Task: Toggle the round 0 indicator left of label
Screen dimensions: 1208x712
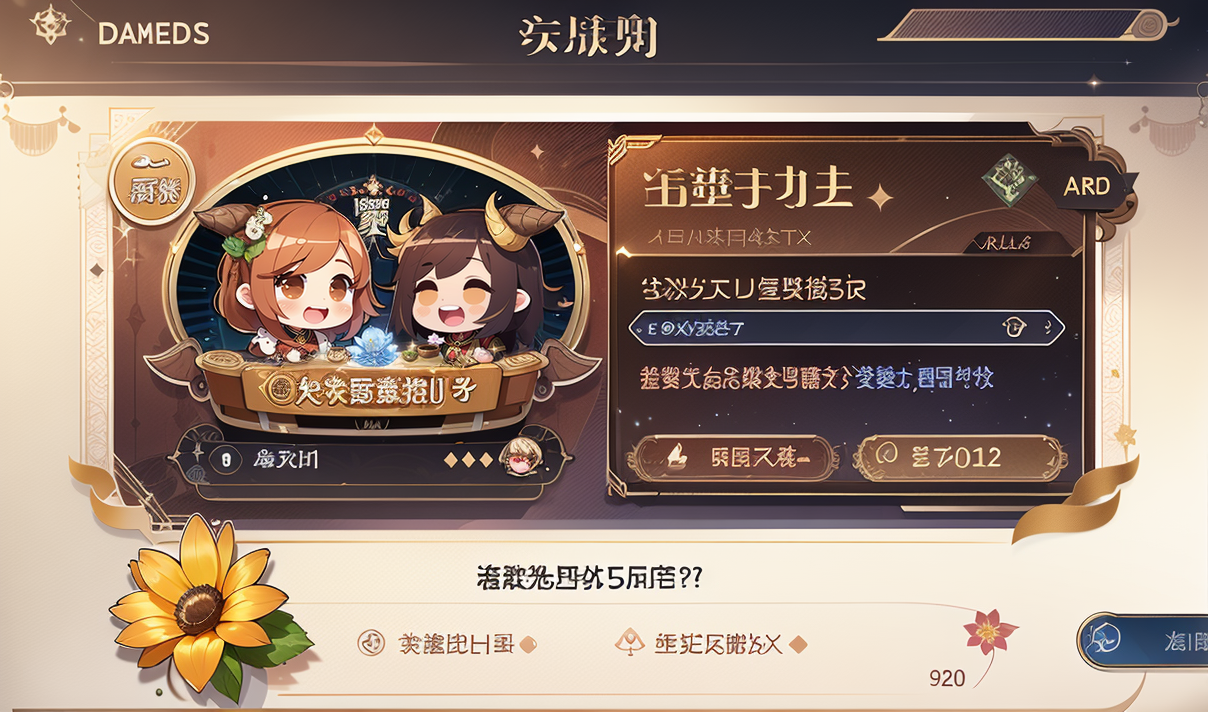Action: (226, 460)
